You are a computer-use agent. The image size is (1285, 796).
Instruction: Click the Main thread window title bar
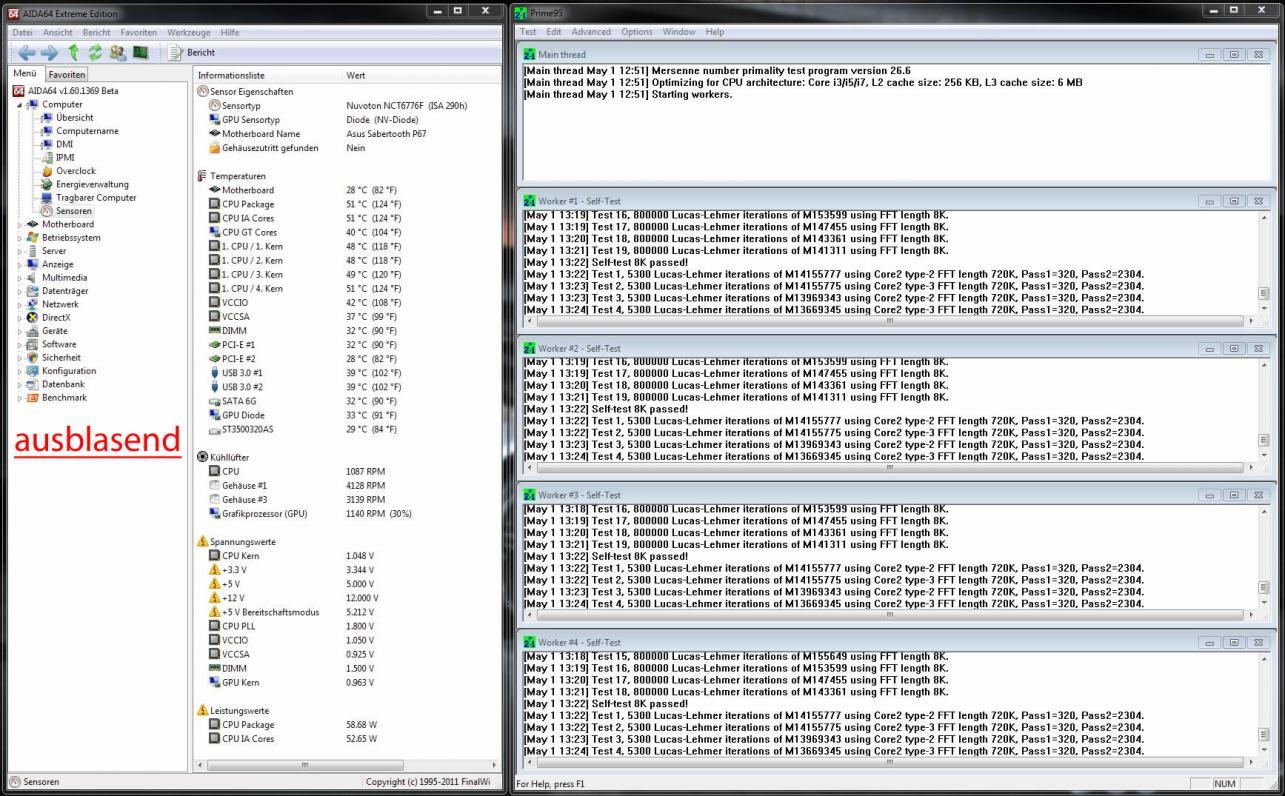point(895,54)
